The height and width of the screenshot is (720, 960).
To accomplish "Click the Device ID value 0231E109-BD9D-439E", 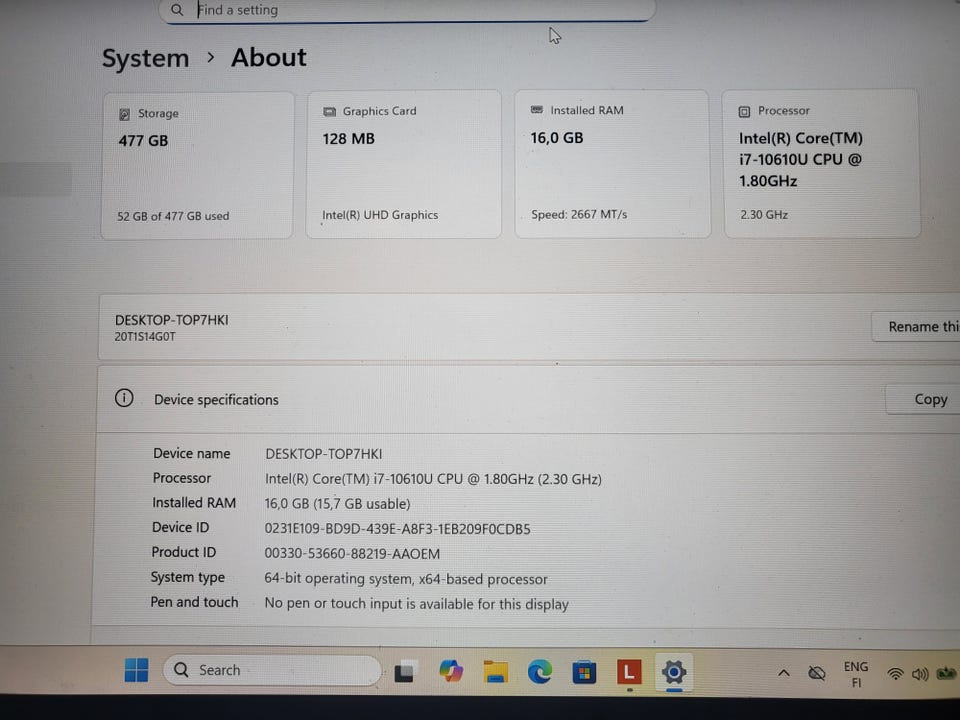I will (x=397, y=529).
